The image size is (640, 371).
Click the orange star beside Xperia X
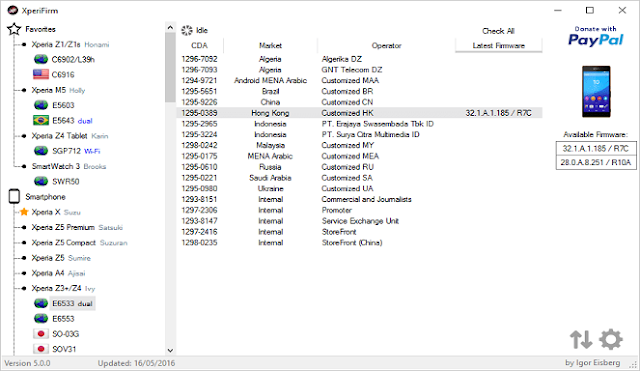tap(24, 212)
